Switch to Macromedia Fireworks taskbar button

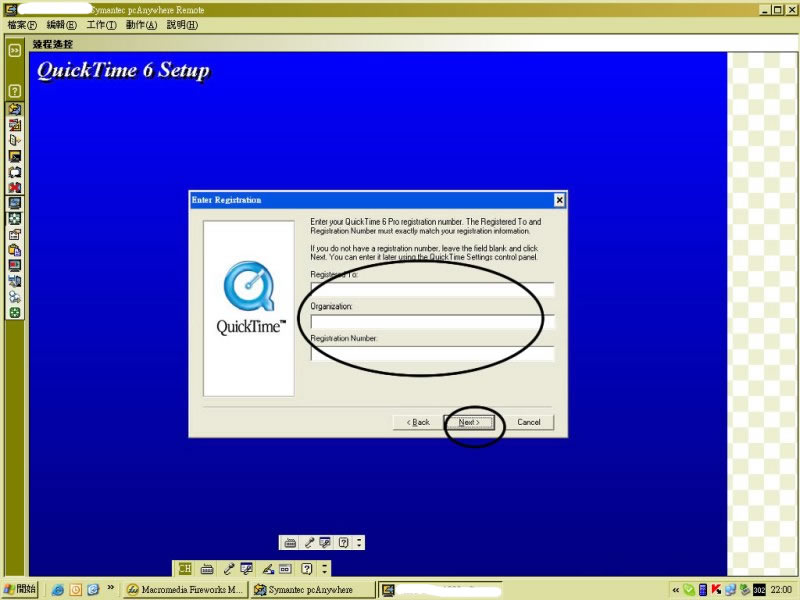185,590
